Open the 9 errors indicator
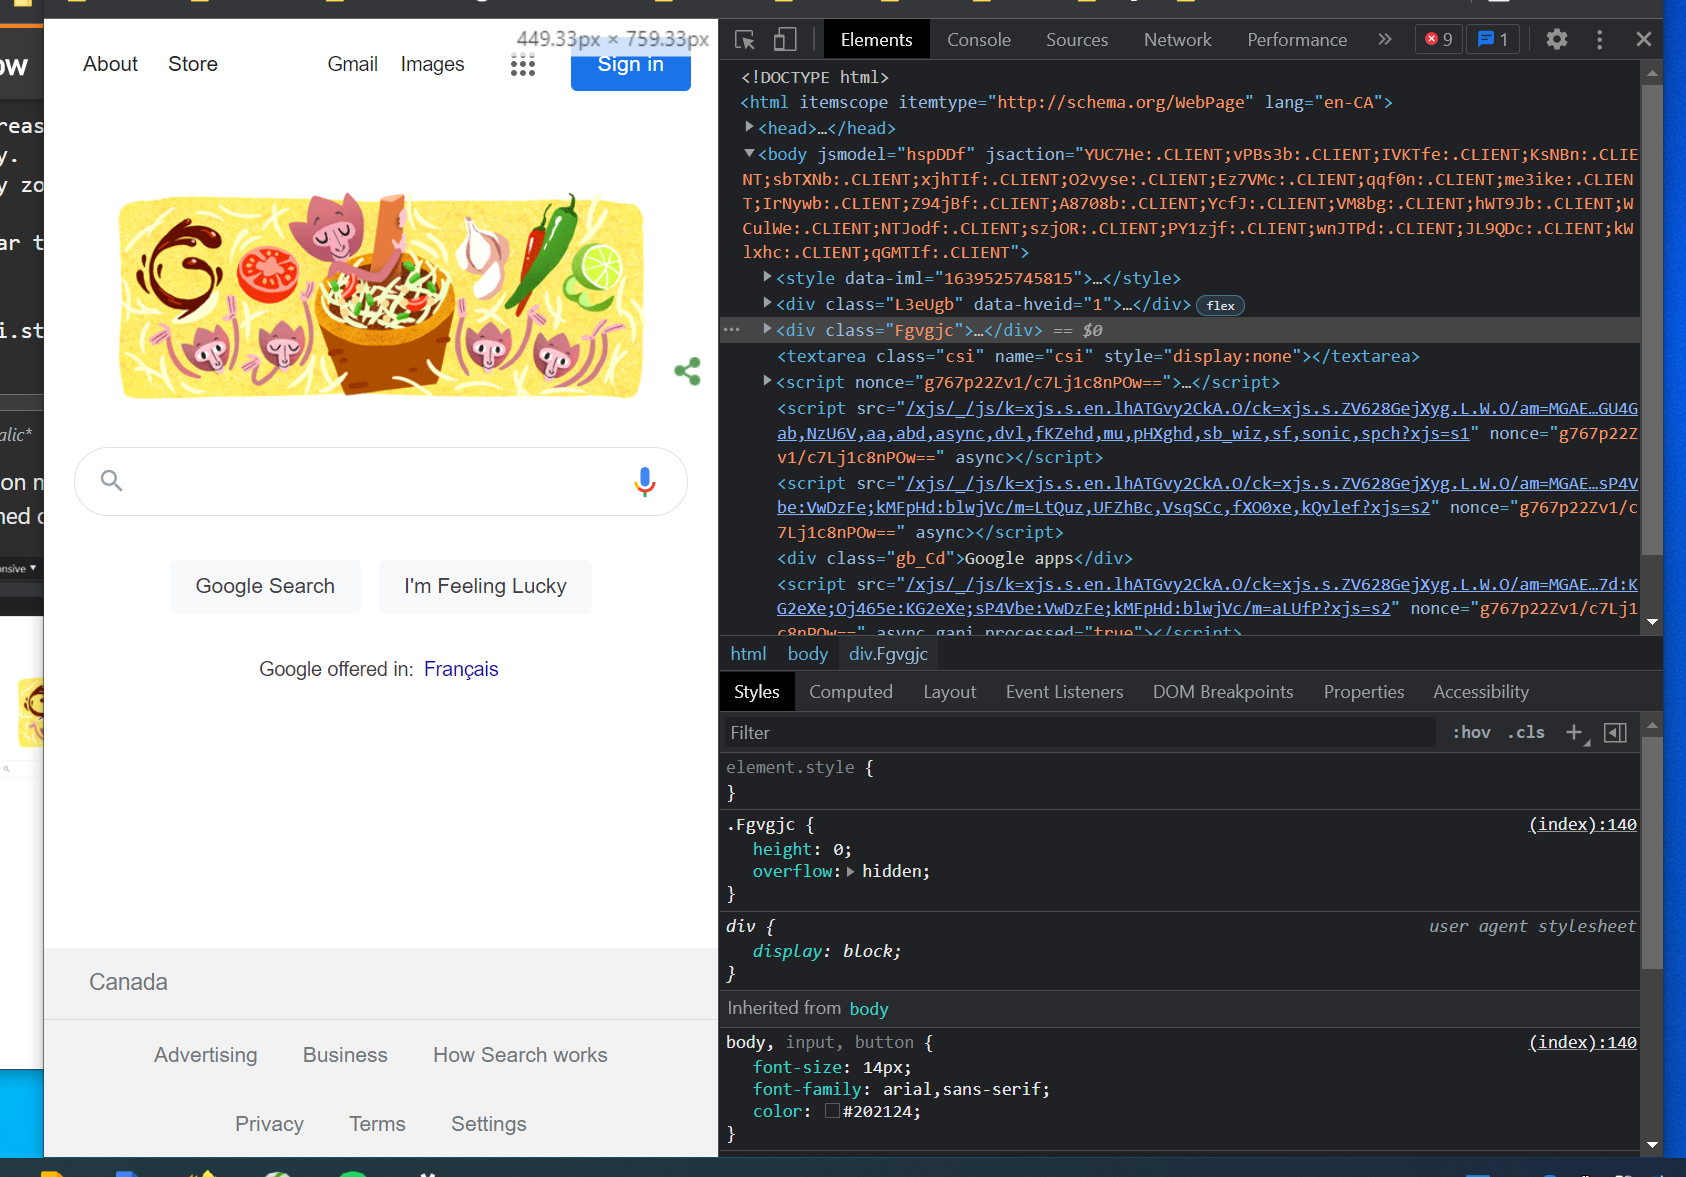1686x1177 pixels. [1439, 40]
